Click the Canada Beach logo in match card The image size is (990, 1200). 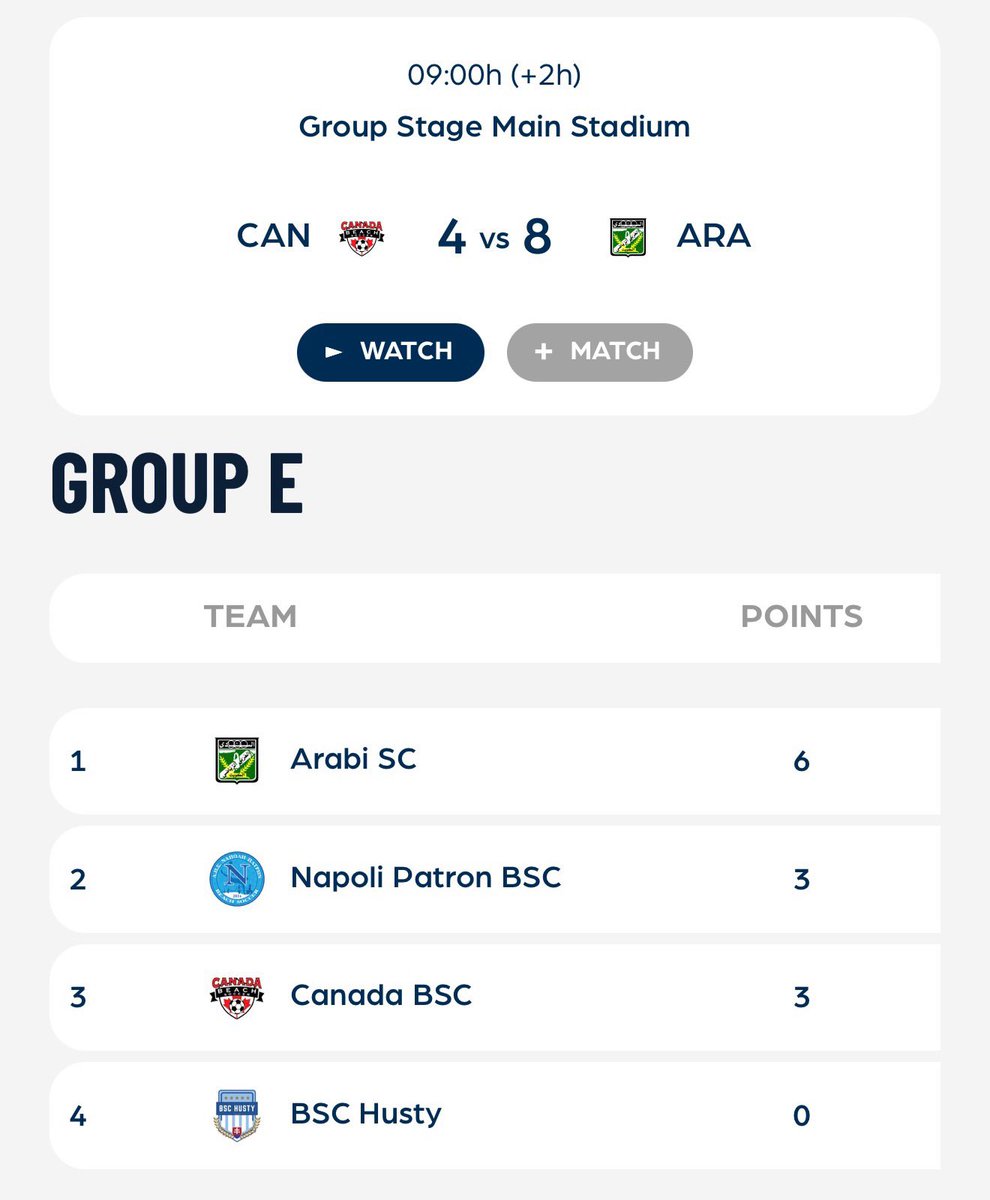(361, 238)
